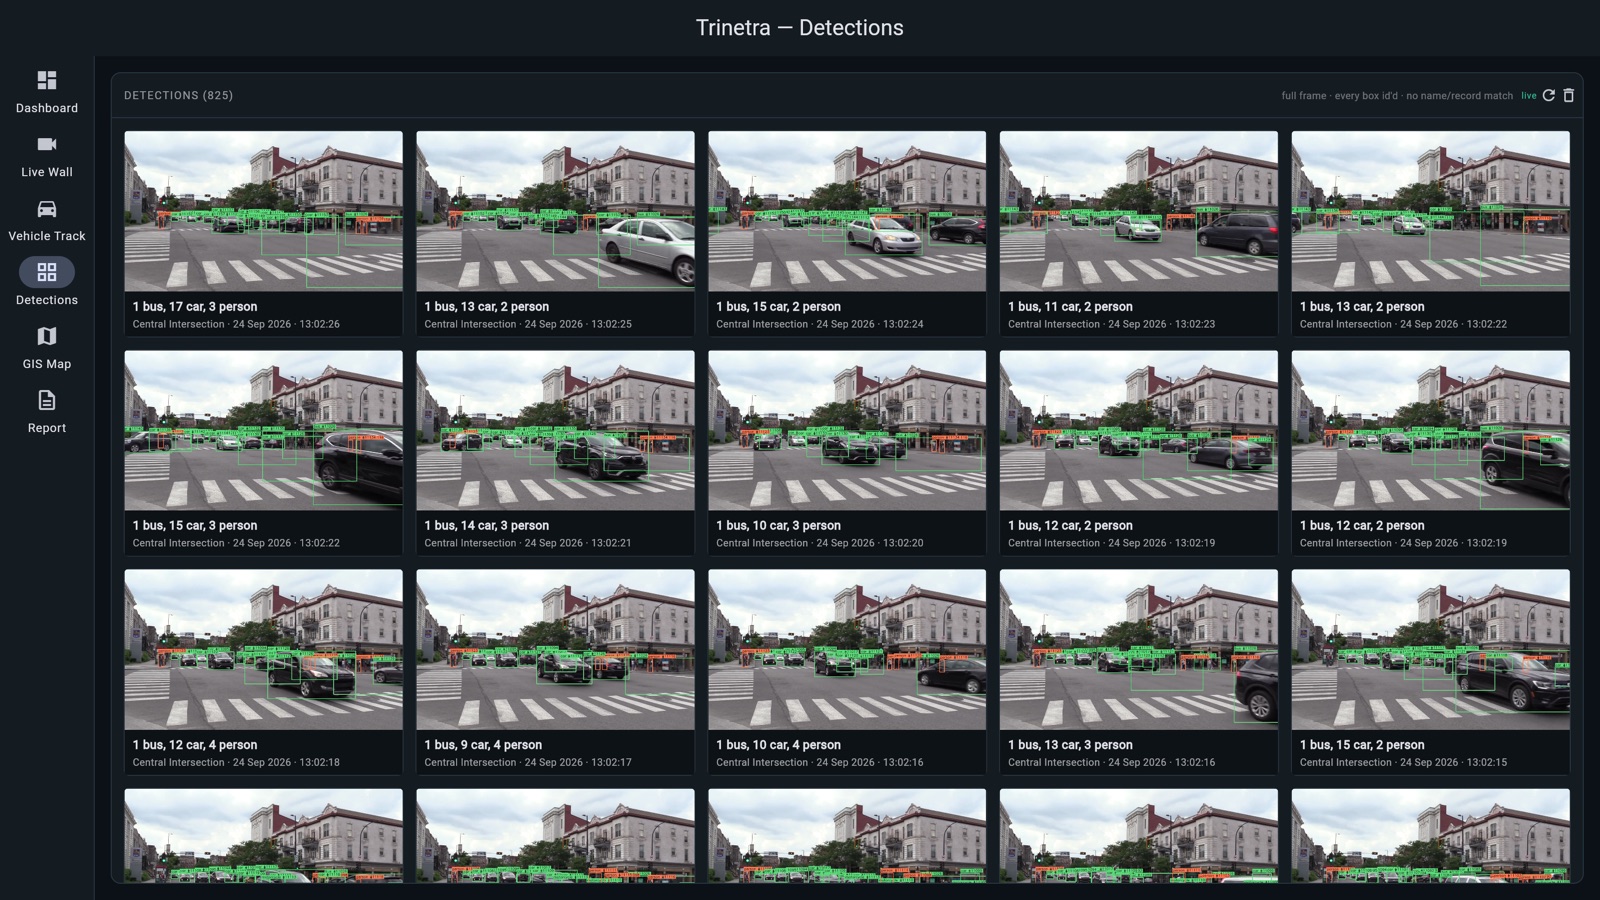1600x900 pixels.
Task: Click caption '1 bus, 13 car, 3 person'
Action: pos(1070,745)
